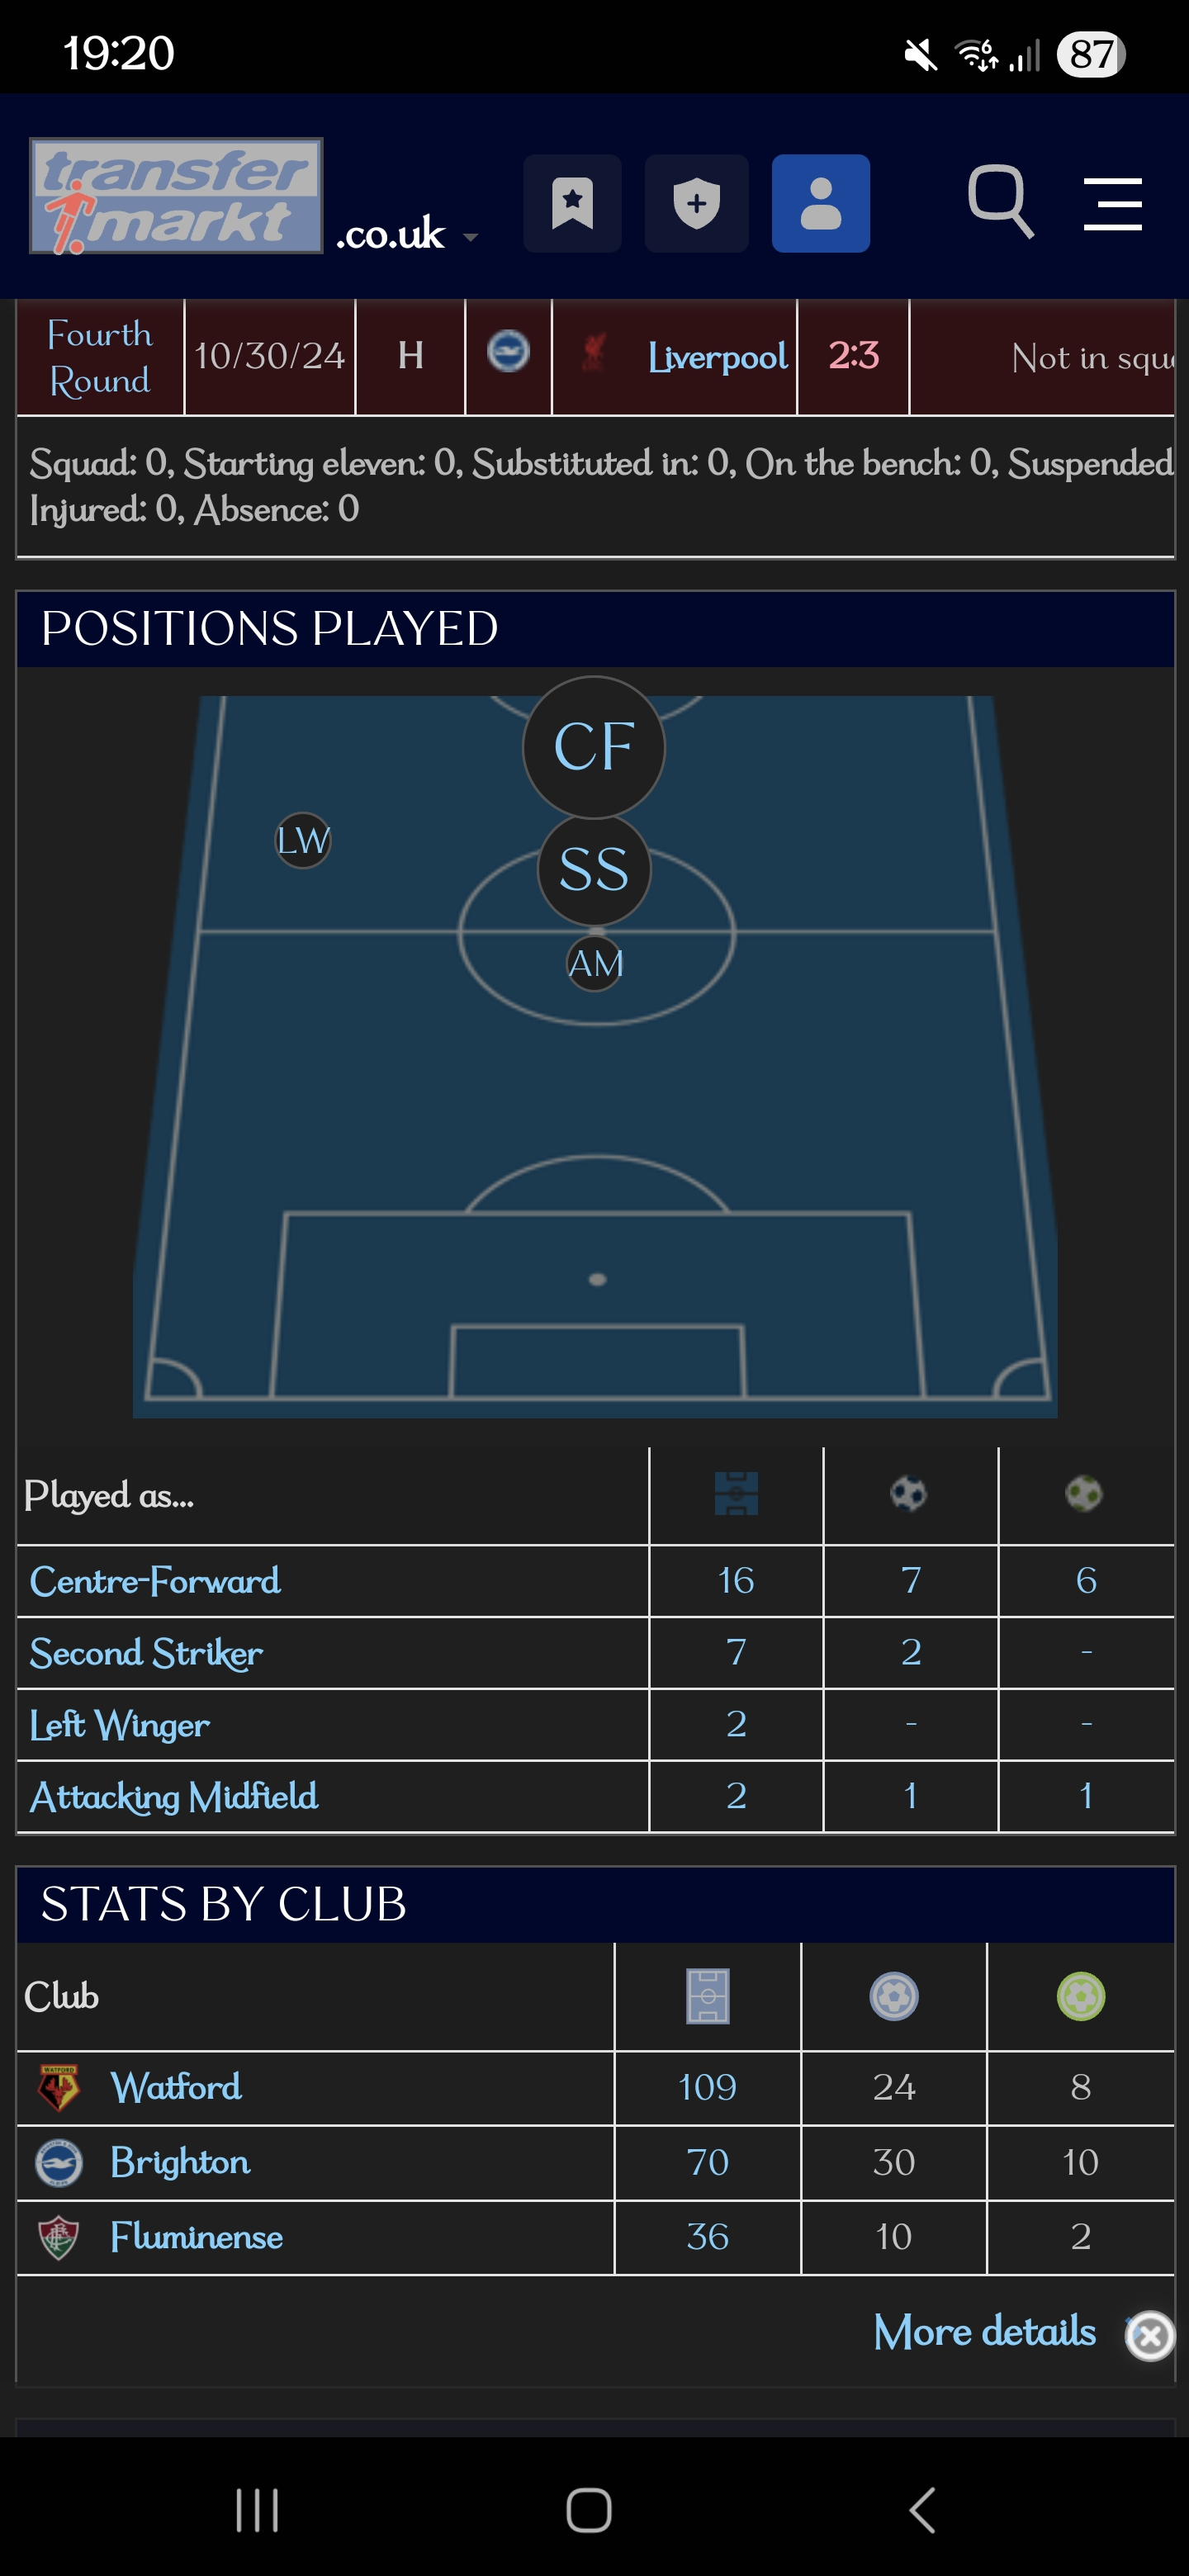Tap the Brighton crest in match row
This screenshot has height=2576, width=1189.
[x=508, y=352]
